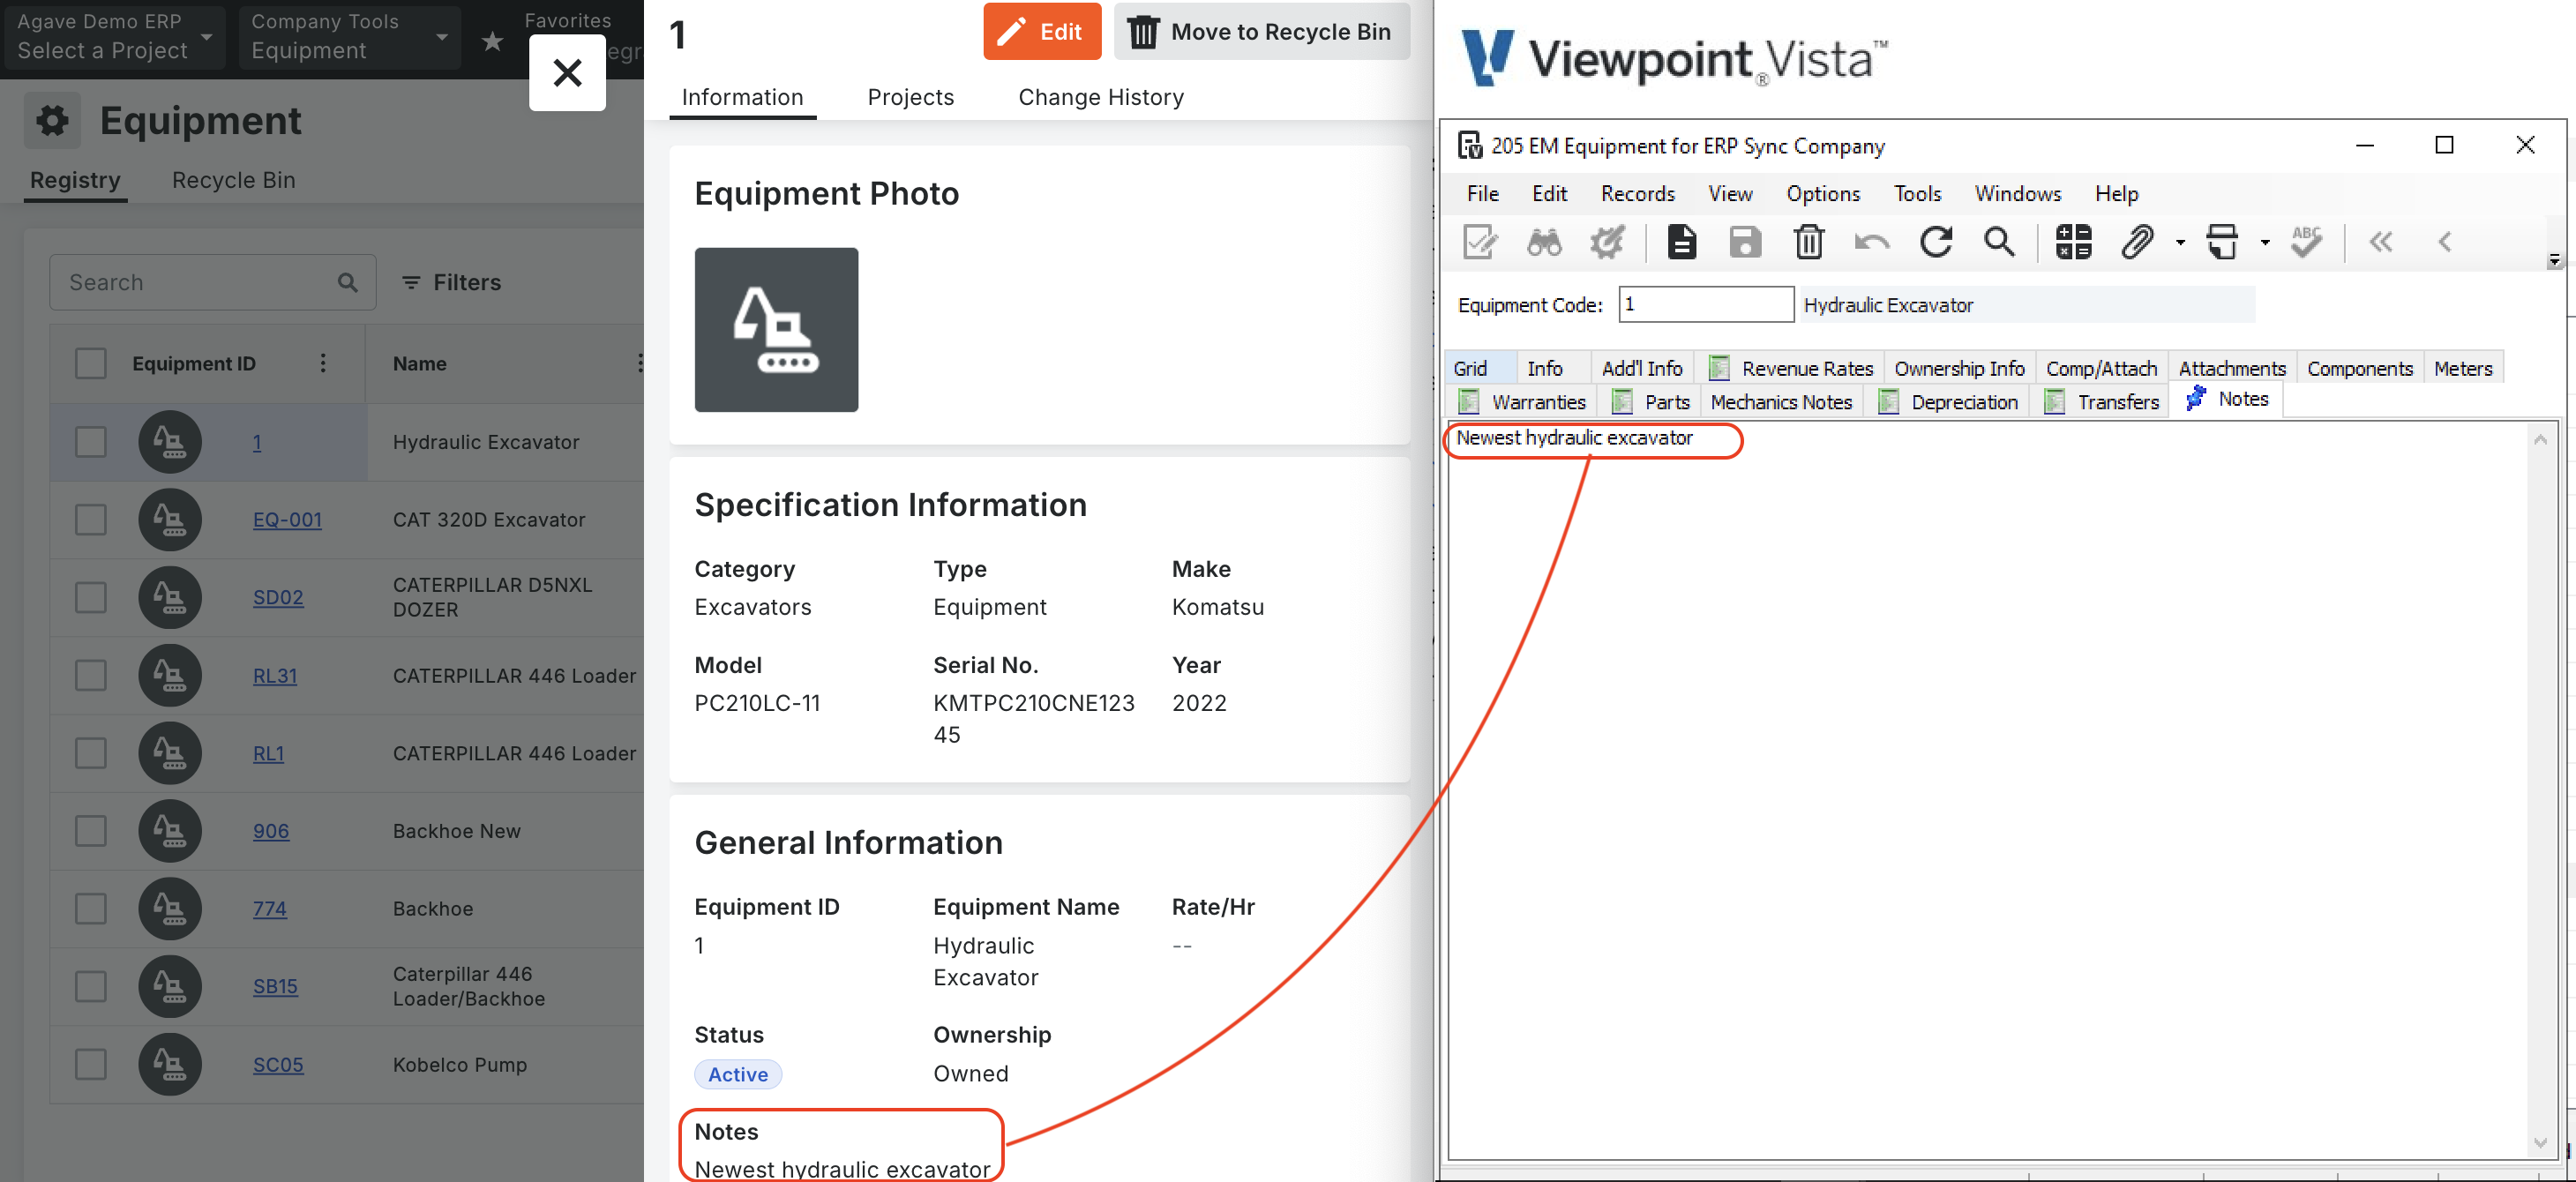Check the box for CAT 320D Excavator row
Screen dimensions: 2576x1182
pos(91,520)
